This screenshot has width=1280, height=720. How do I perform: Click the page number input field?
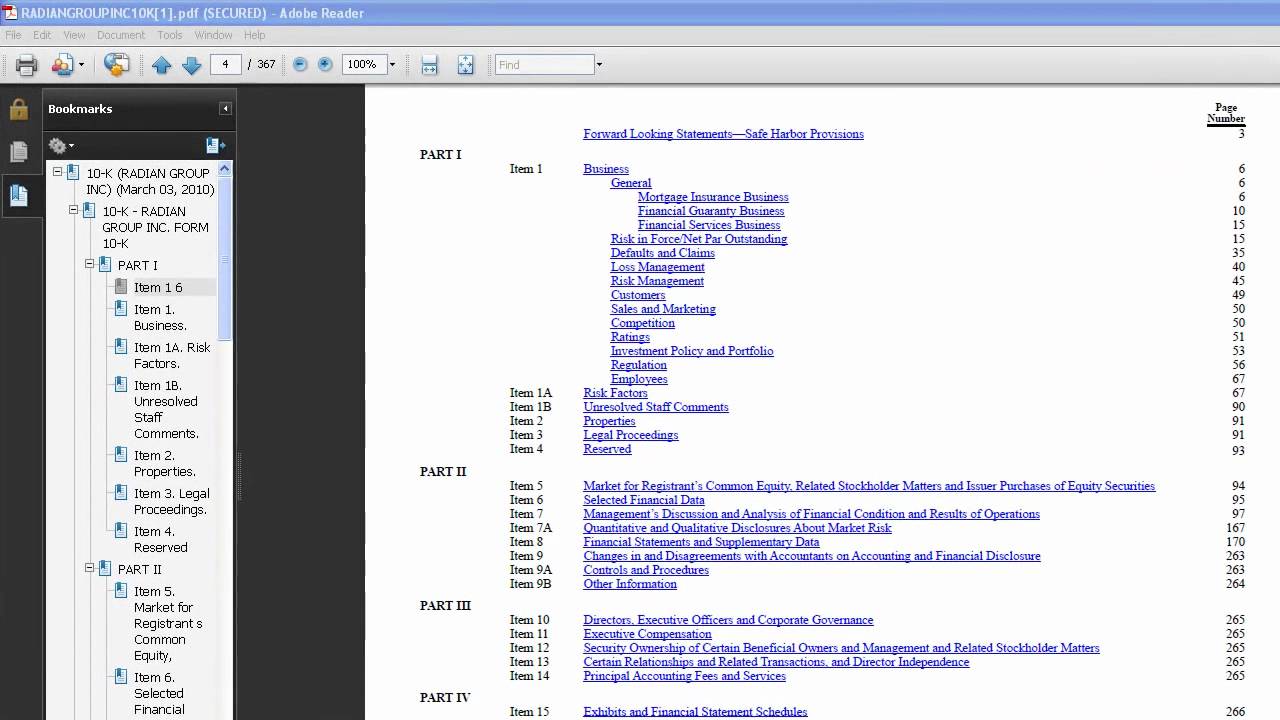point(225,64)
